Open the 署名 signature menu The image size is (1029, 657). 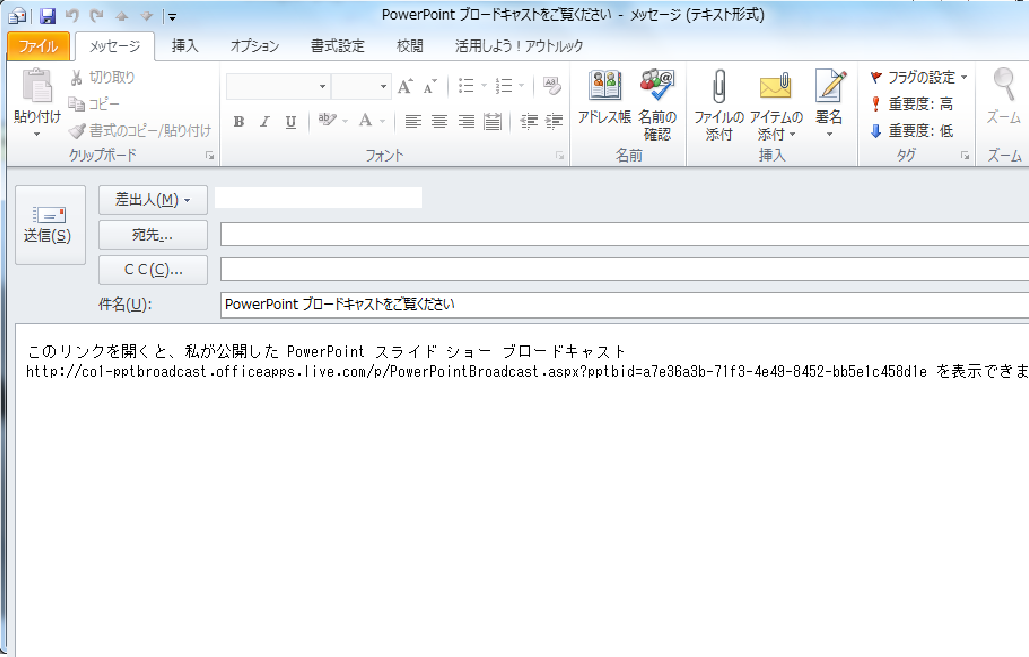point(829,104)
